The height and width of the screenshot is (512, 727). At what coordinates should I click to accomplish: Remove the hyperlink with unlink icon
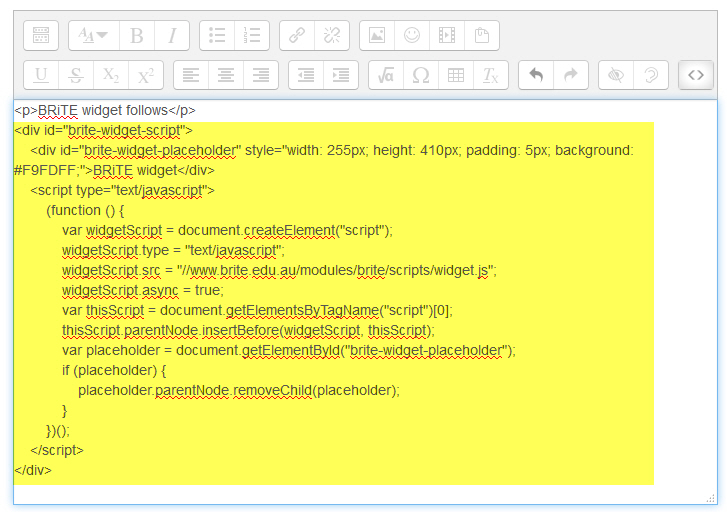point(332,35)
